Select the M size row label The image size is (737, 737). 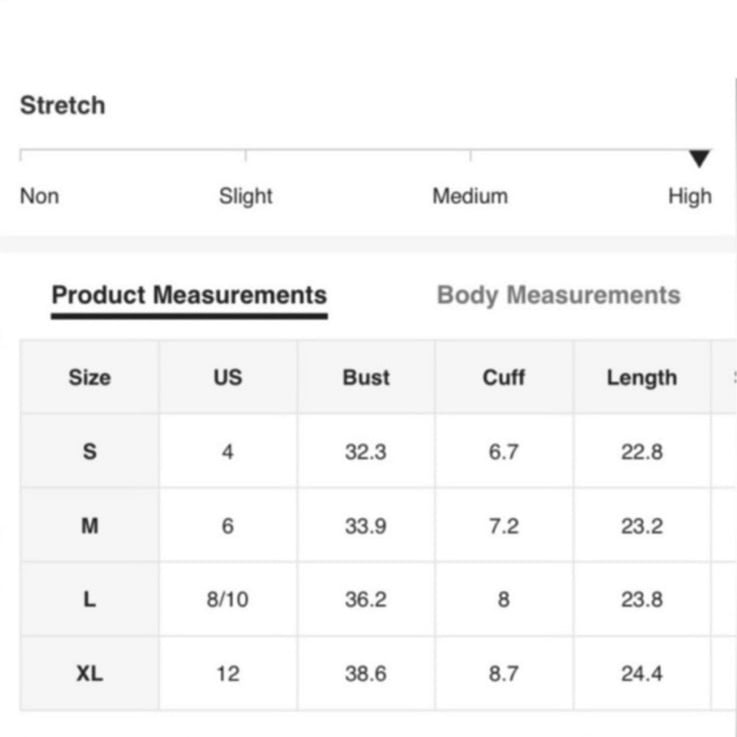[x=90, y=525]
